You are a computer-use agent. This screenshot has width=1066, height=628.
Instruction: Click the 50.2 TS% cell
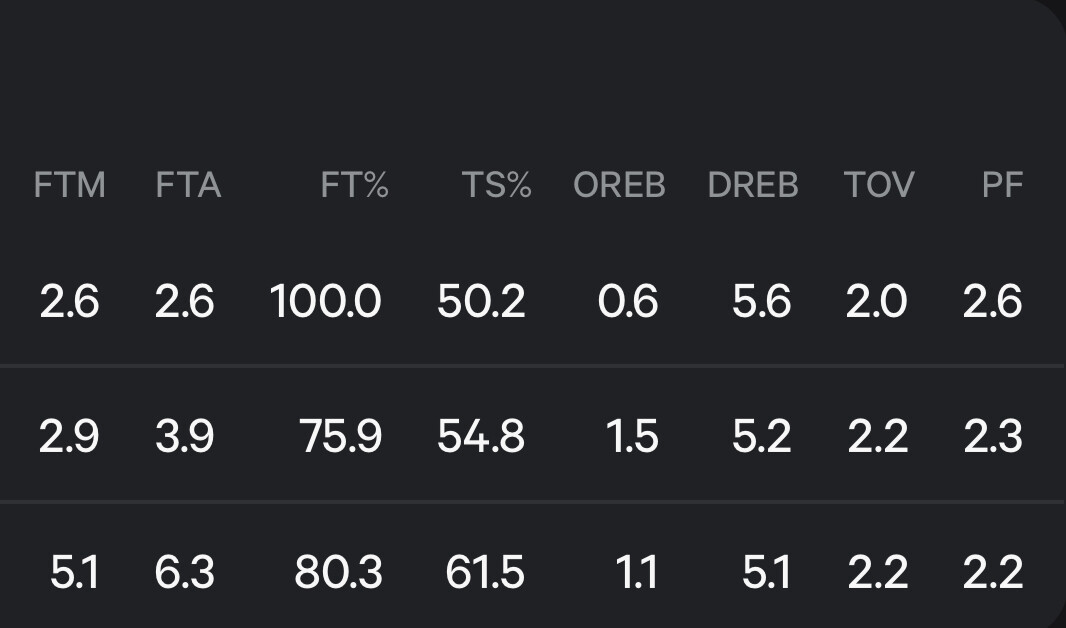[x=481, y=301]
